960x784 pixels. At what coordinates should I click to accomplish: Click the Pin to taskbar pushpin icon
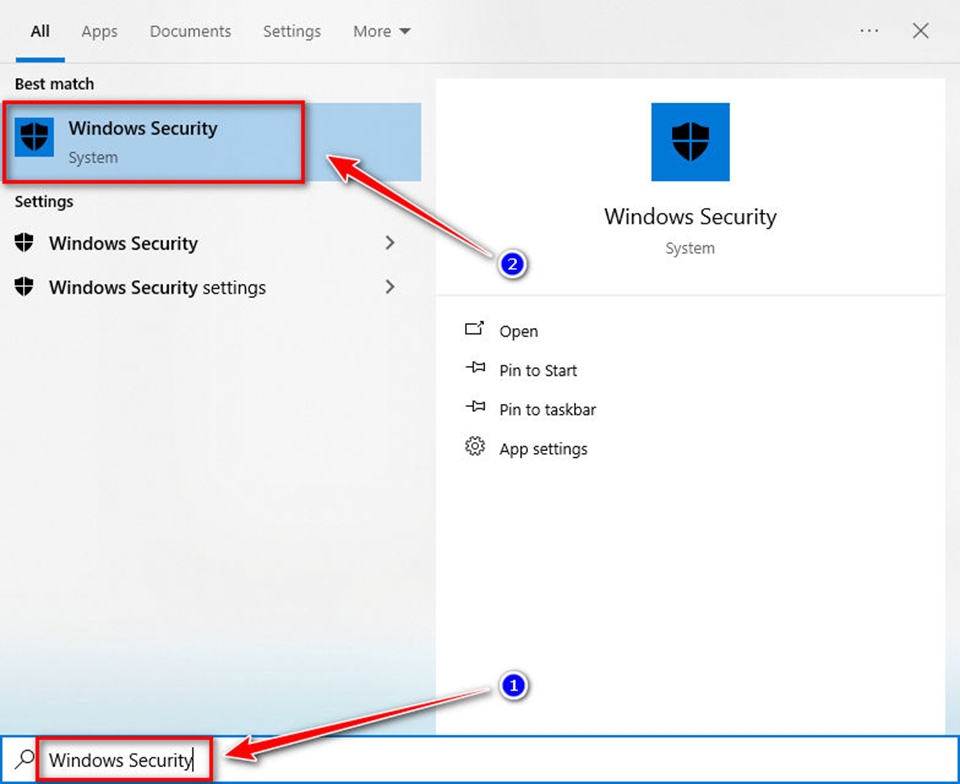(x=475, y=409)
